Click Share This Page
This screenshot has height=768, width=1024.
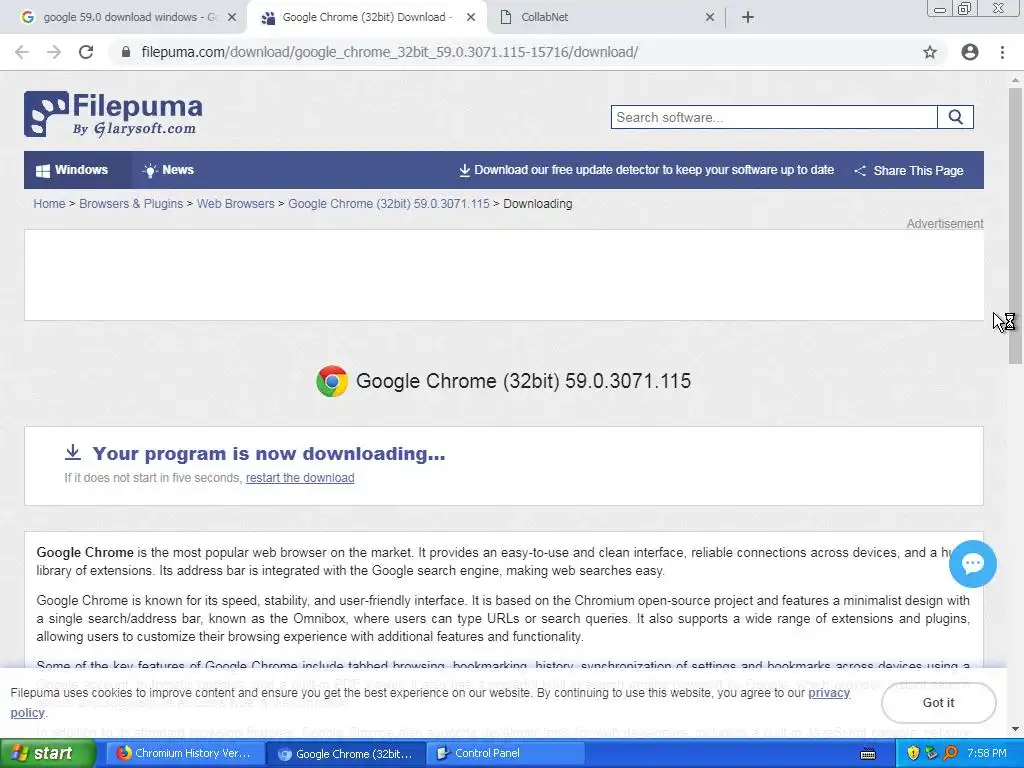(x=908, y=170)
